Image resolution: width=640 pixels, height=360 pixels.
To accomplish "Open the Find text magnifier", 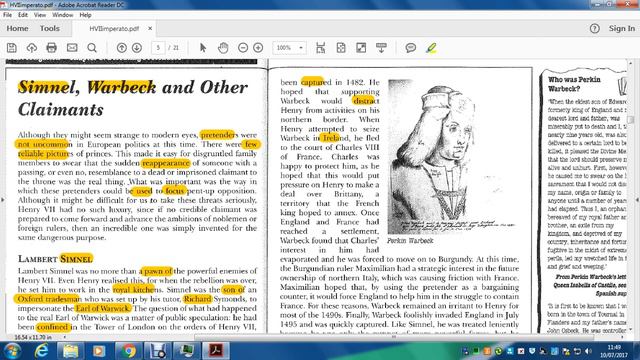I will click(92, 48).
